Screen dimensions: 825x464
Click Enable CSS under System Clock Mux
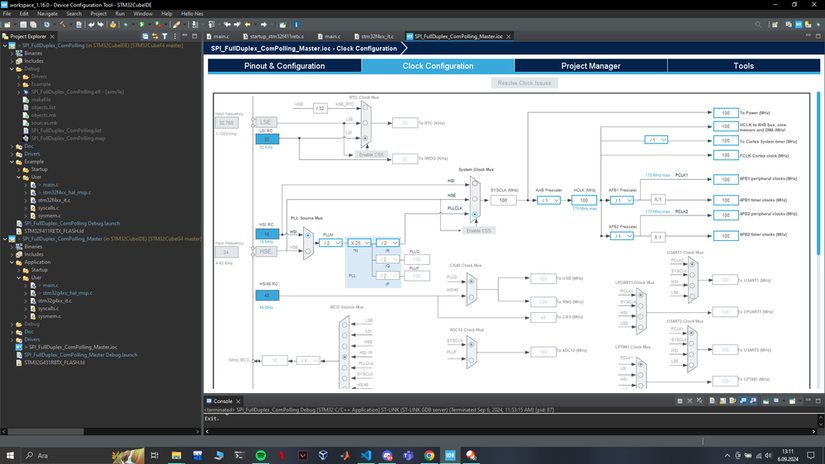478,230
